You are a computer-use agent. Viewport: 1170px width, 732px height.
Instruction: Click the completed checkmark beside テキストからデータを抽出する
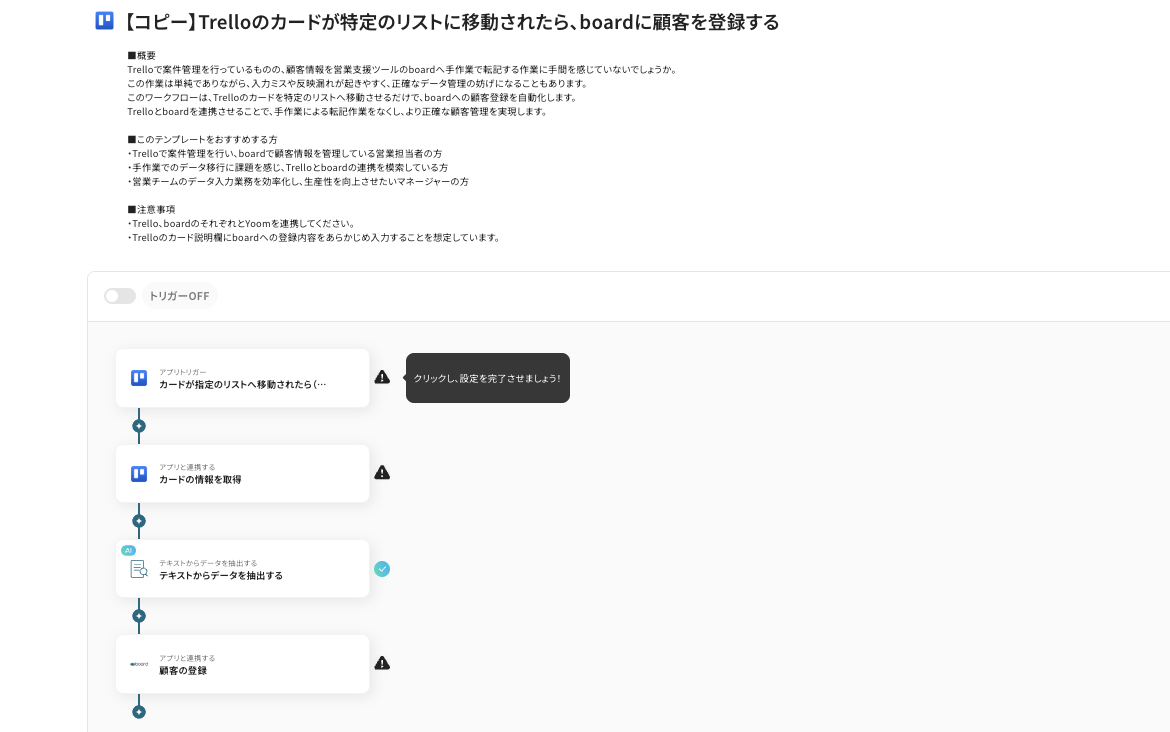(382, 569)
